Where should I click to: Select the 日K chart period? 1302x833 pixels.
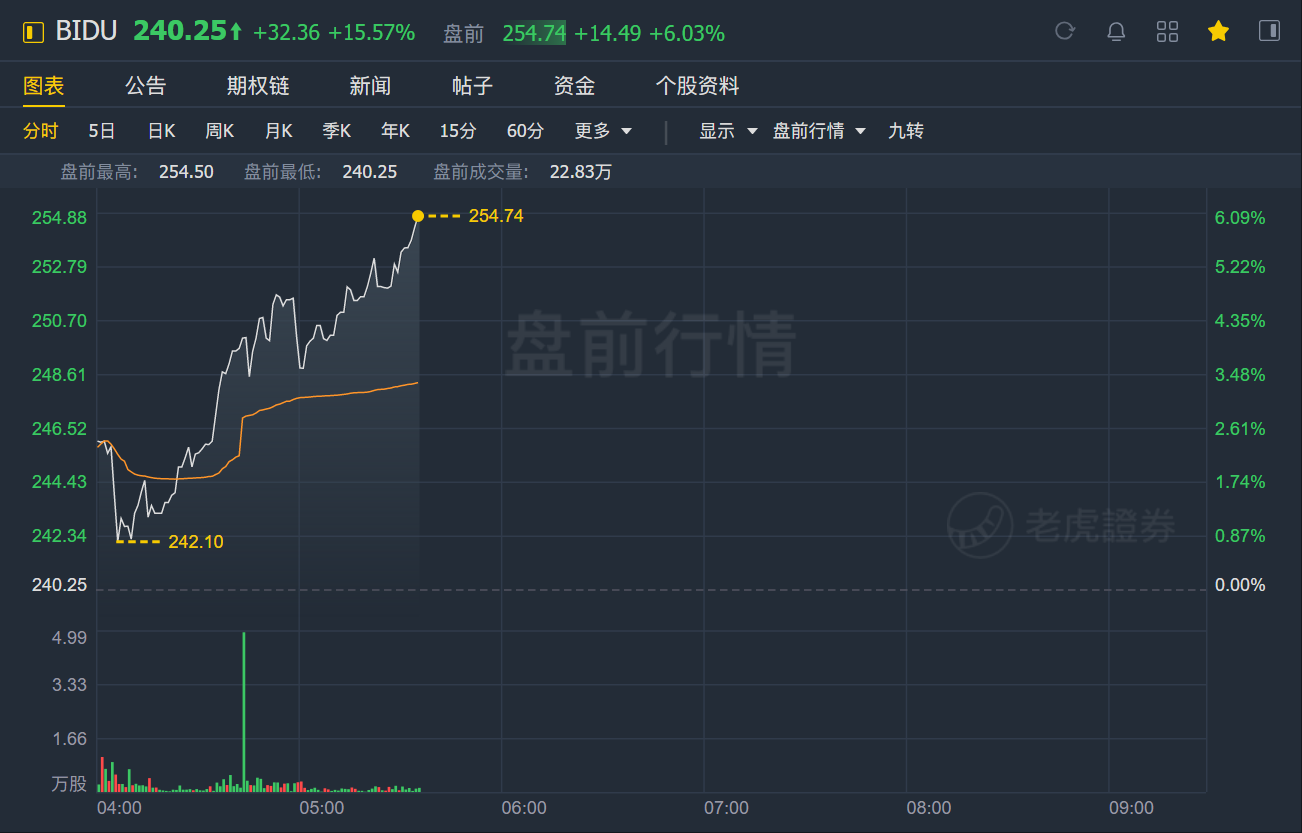coord(162,131)
